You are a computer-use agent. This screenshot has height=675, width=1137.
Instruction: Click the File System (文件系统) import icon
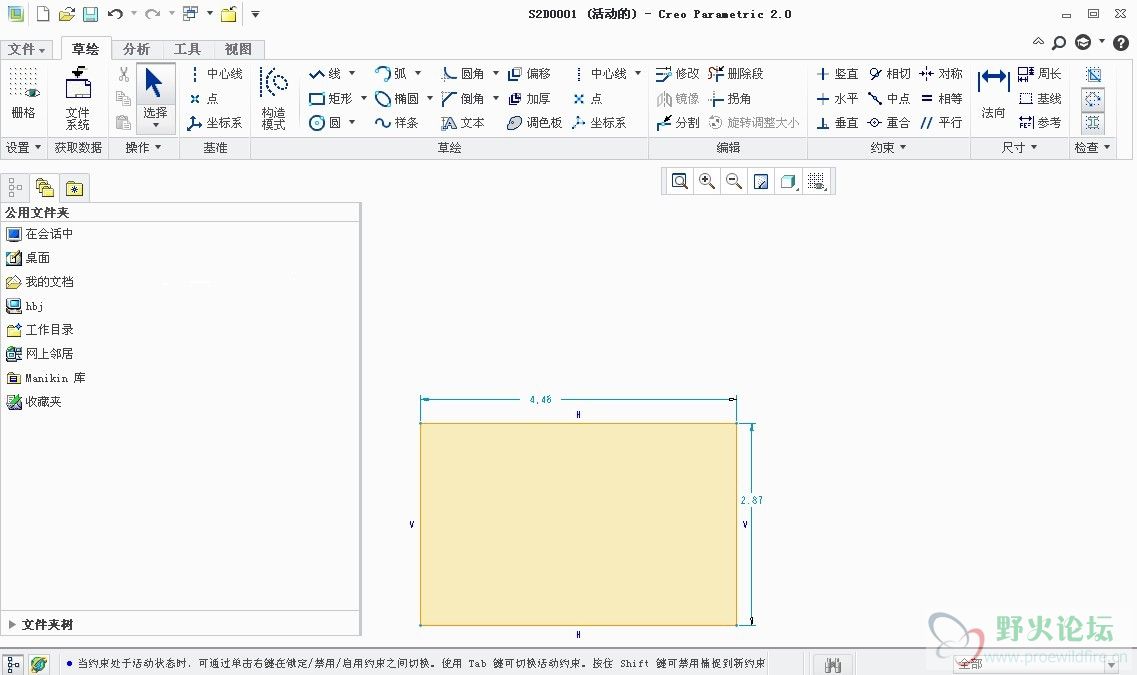click(78, 98)
